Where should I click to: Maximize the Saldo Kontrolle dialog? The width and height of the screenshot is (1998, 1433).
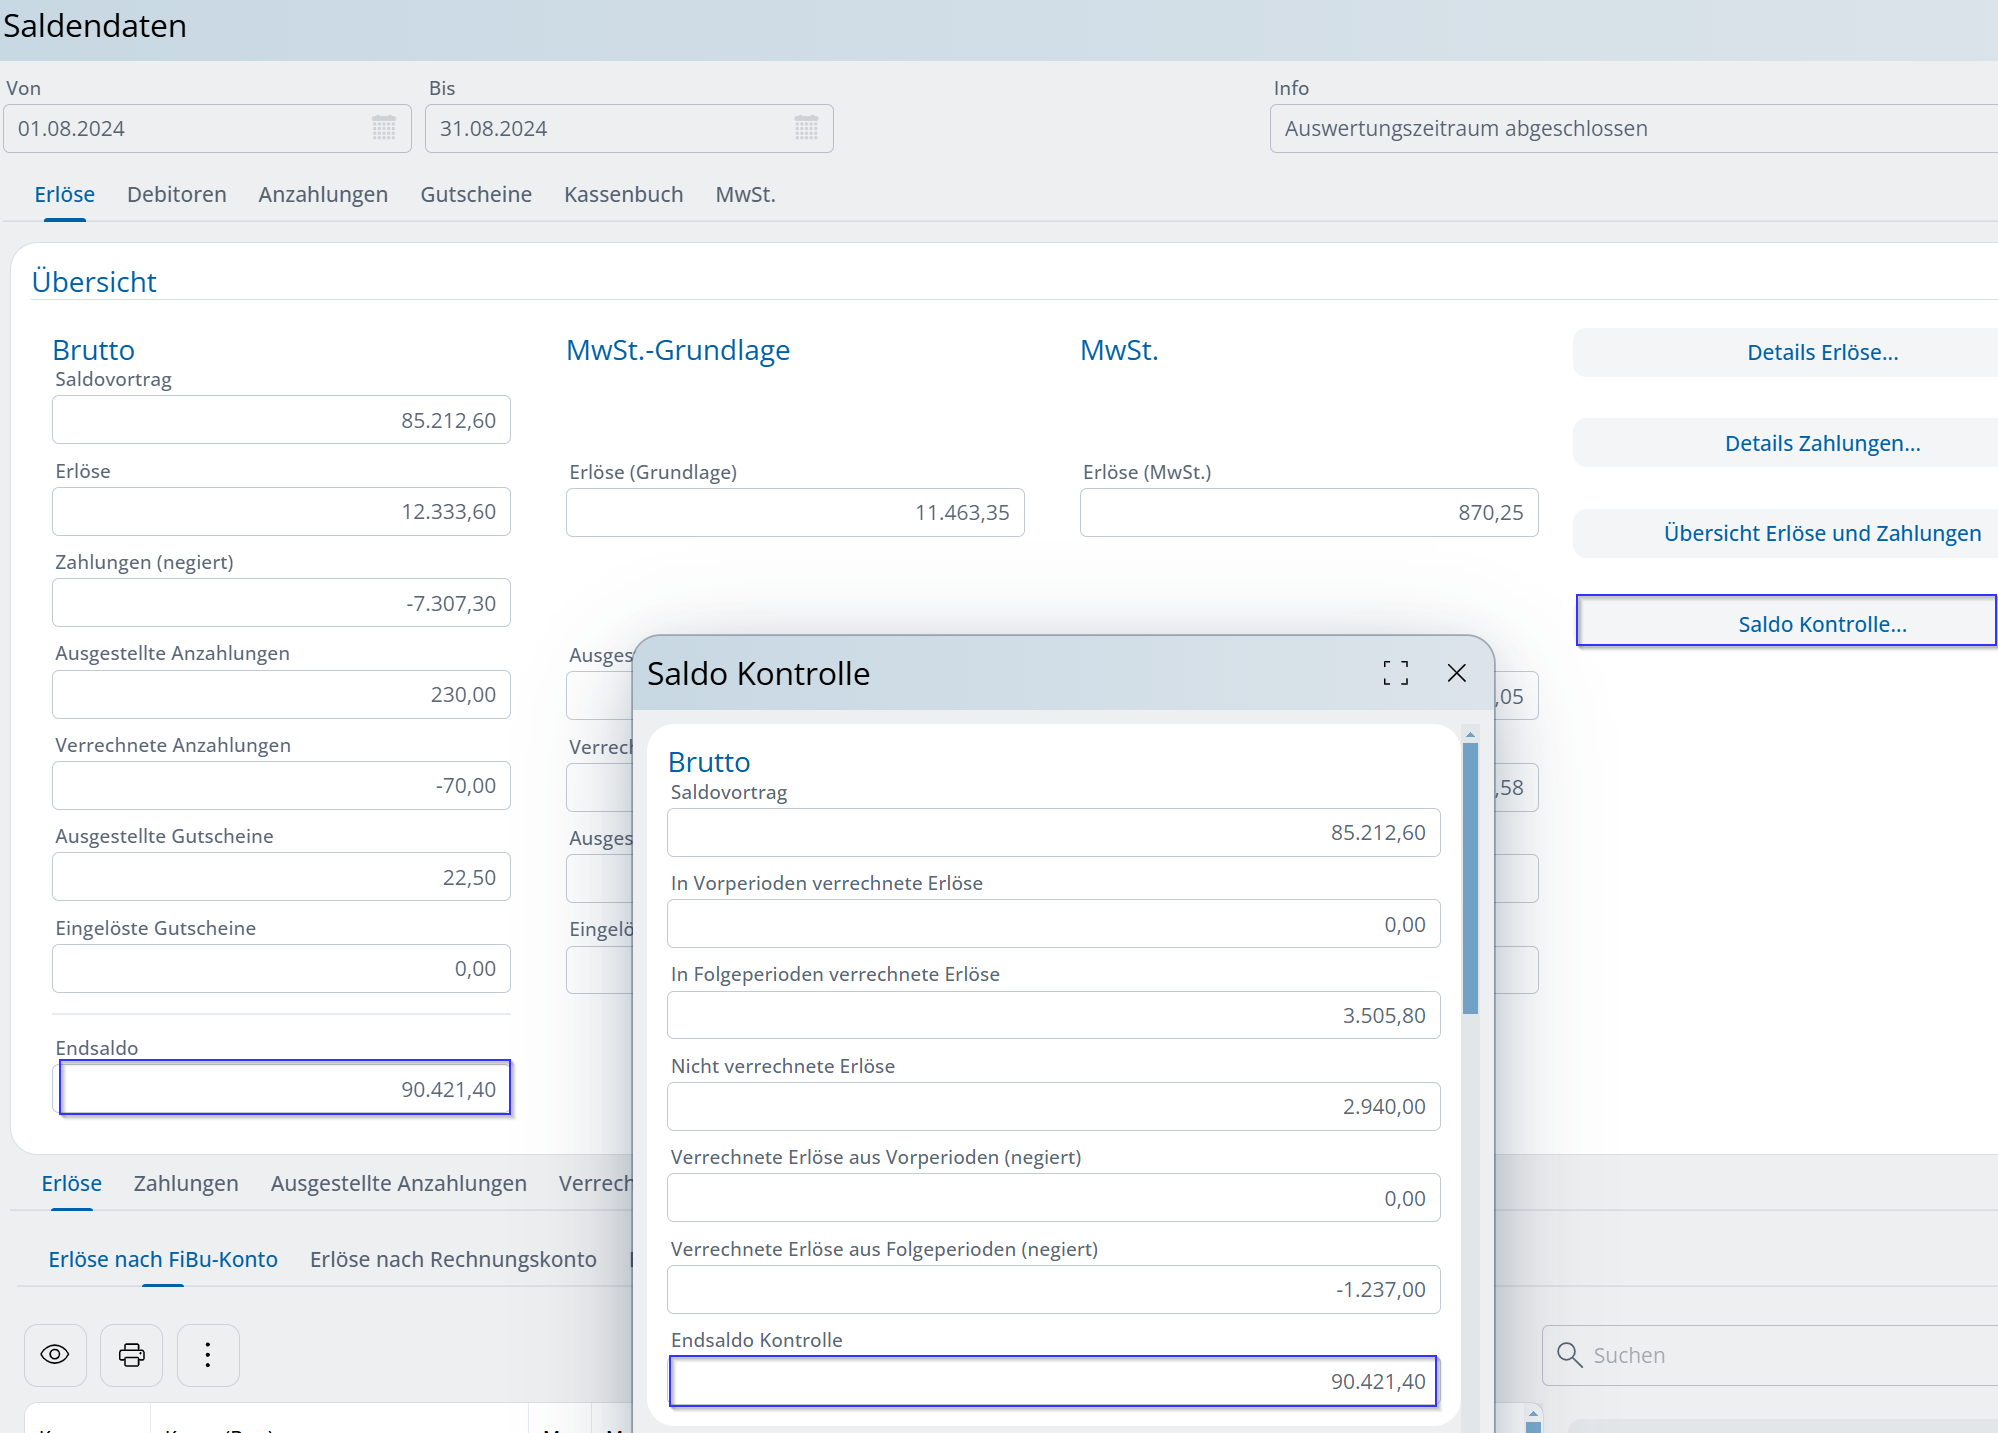coord(1395,673)
